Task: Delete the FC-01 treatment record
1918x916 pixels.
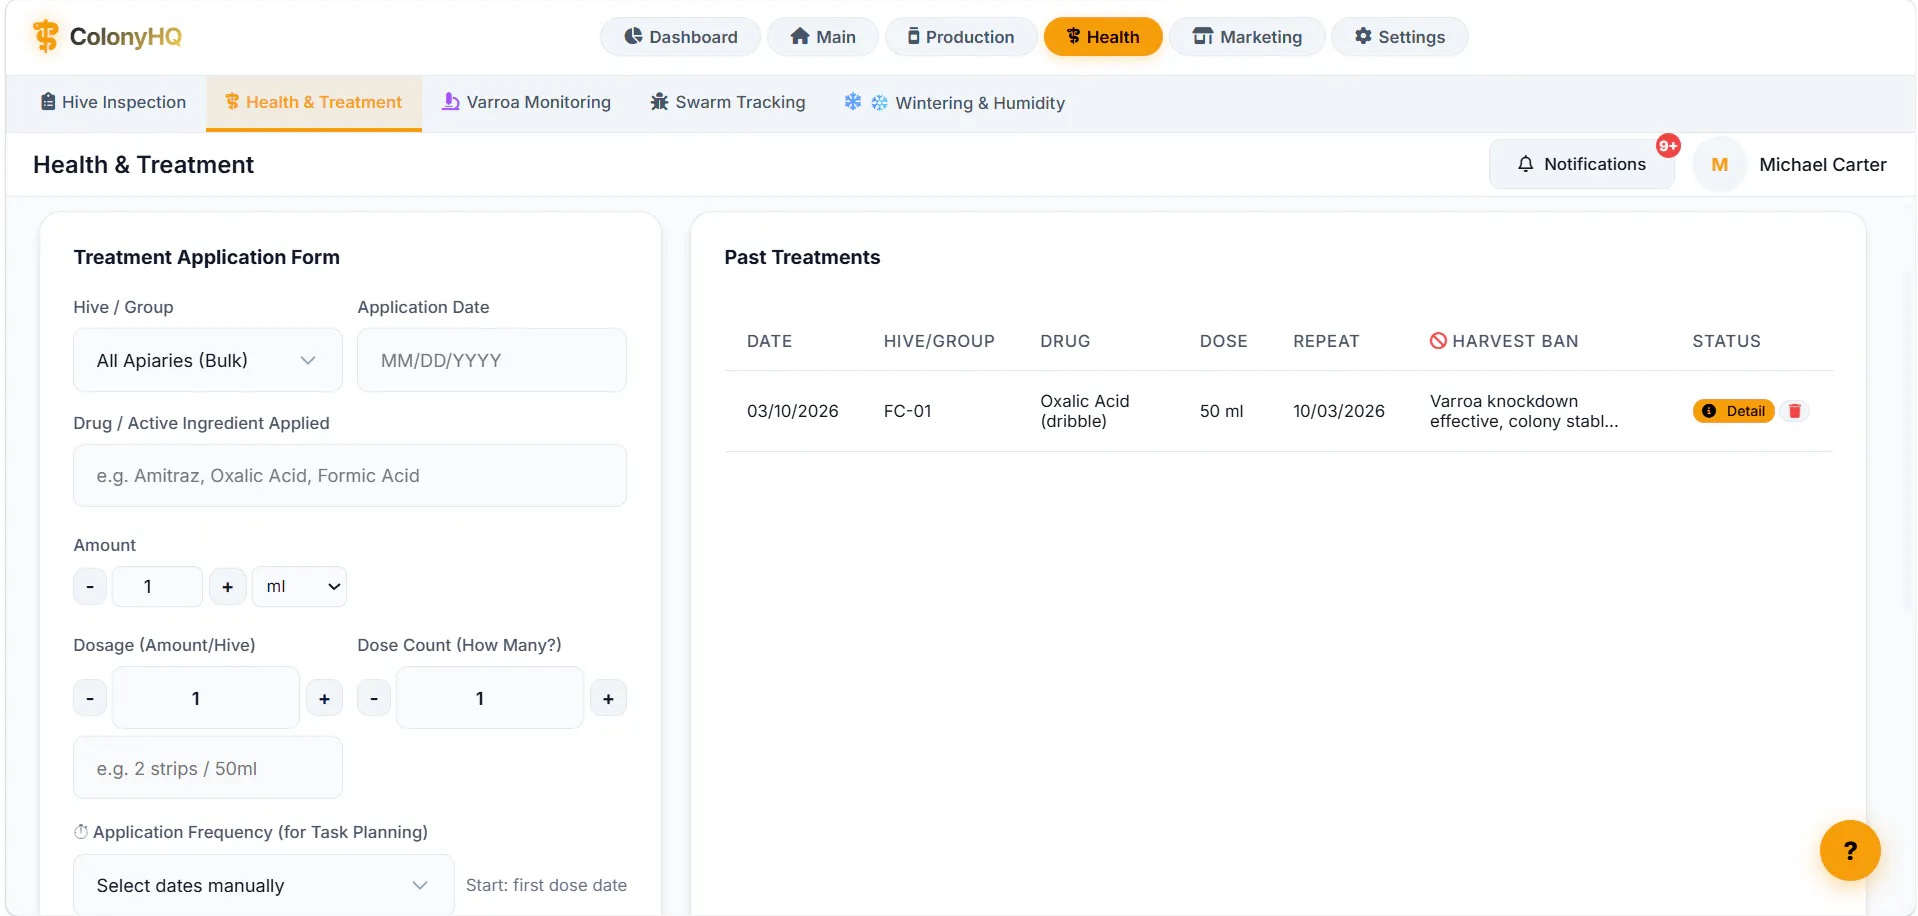Action: click(x=1795, y=411)
